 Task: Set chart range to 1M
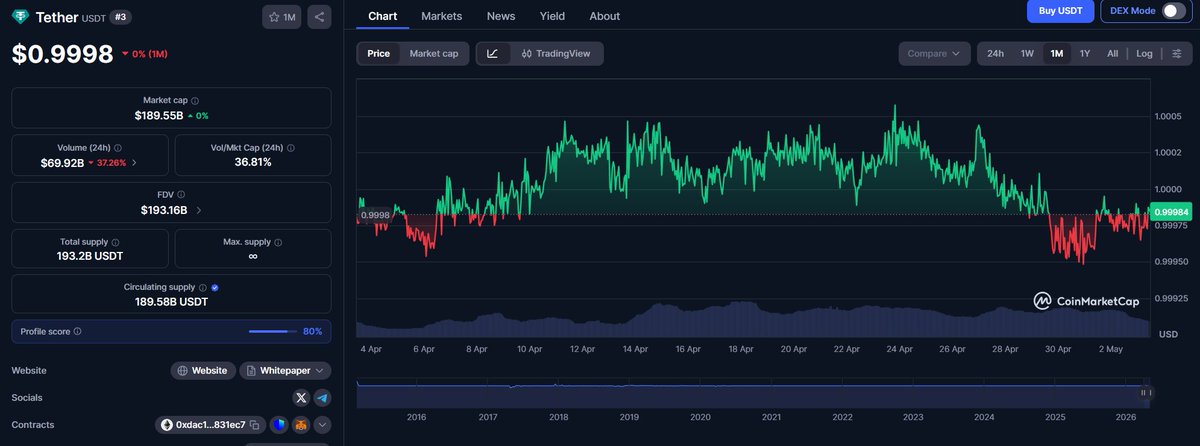pos(1056,53)
